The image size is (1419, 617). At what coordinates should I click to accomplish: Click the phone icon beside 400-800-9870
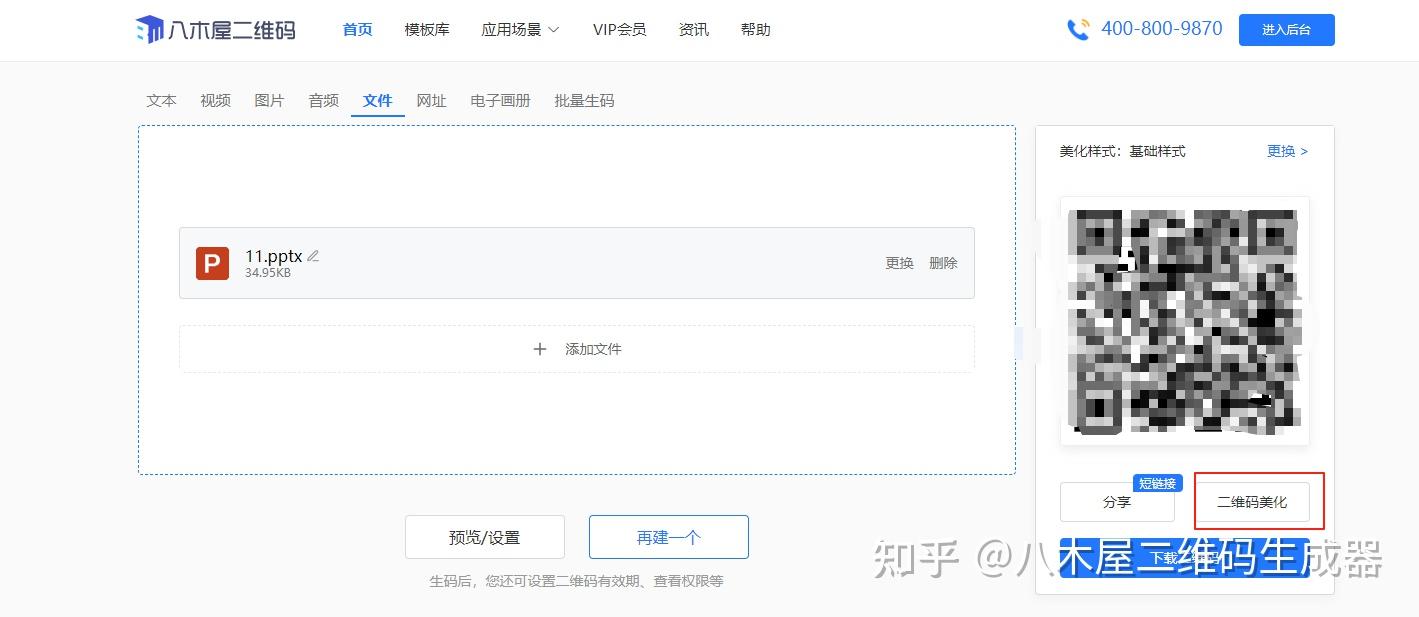tap(1078, 30)
